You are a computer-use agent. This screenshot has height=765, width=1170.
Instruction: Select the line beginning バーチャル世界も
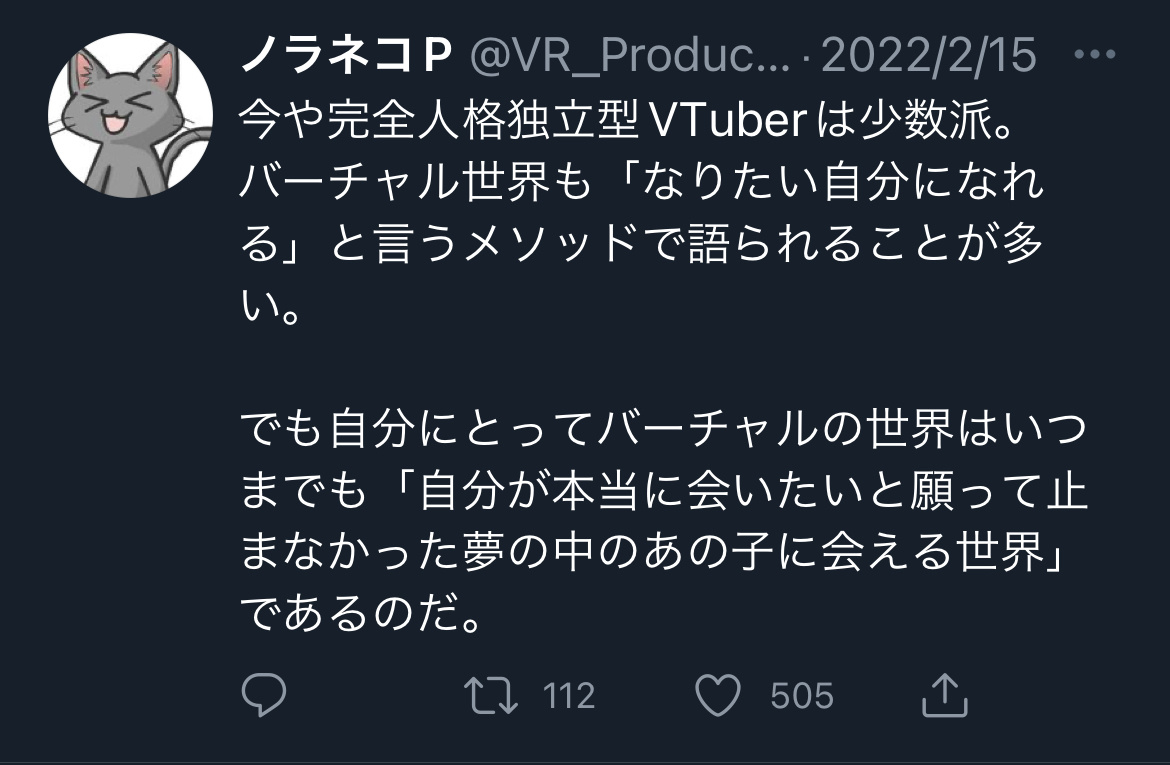coord(642,182)
